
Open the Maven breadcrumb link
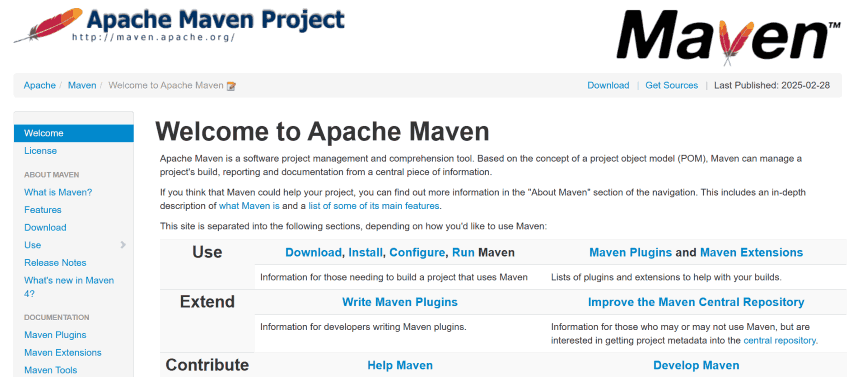point(82,86)
